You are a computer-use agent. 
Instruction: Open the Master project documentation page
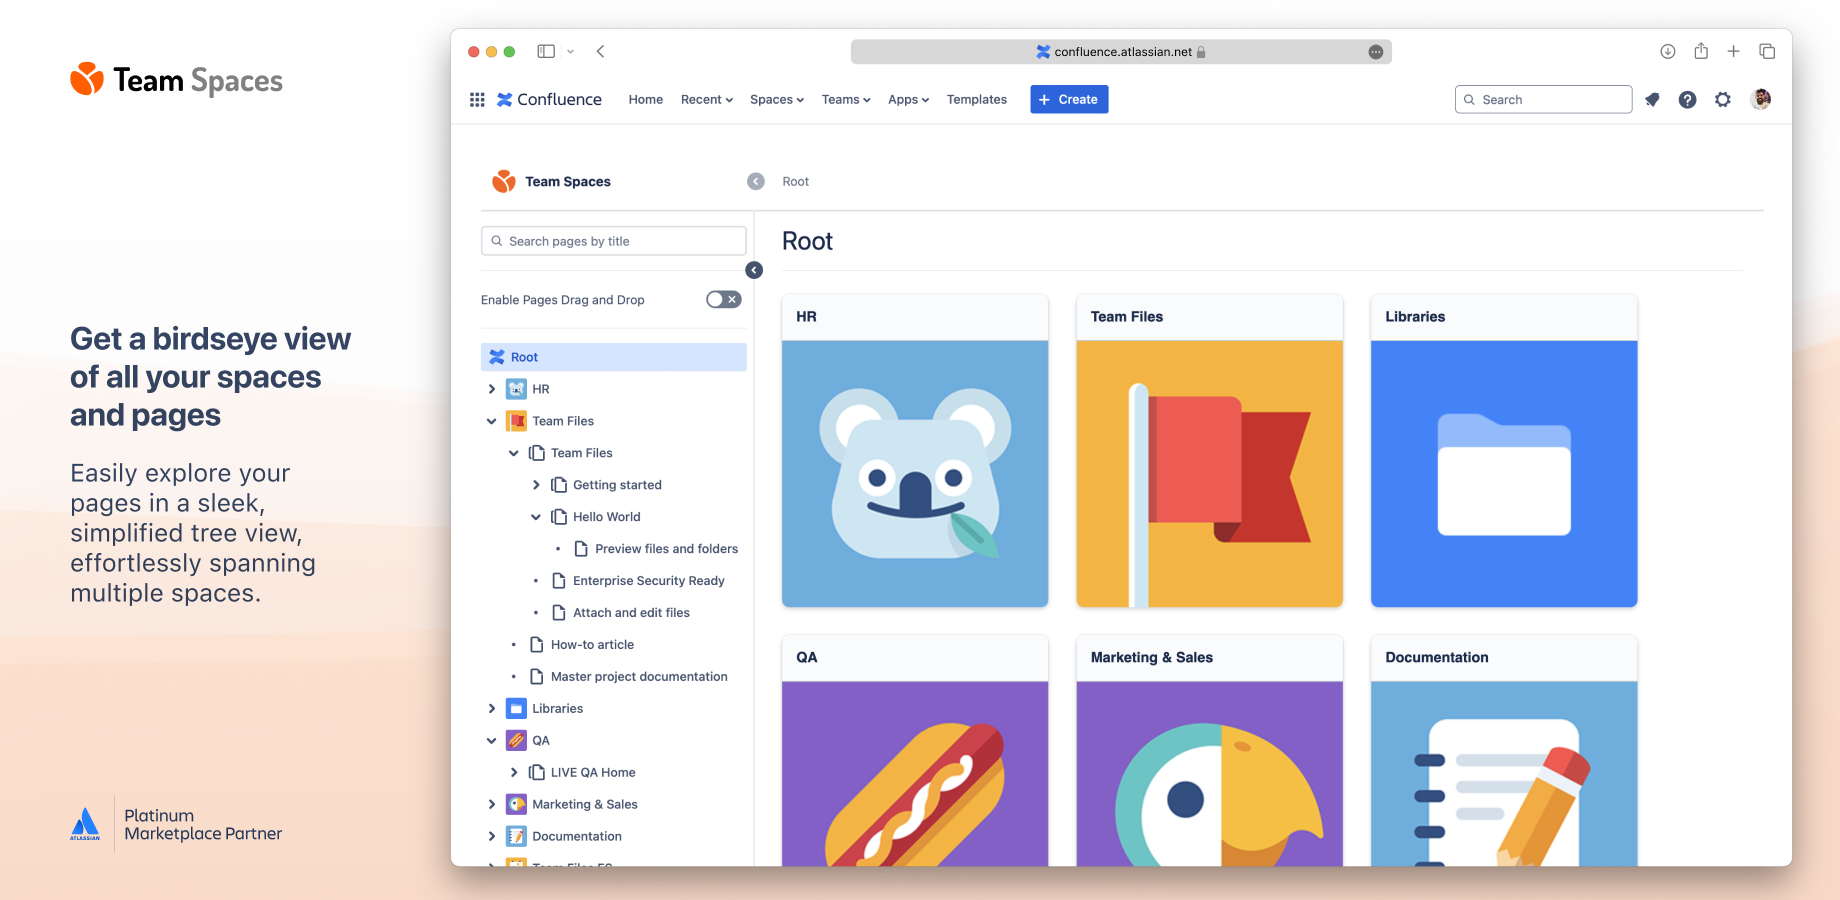click(x=639, y=677)
